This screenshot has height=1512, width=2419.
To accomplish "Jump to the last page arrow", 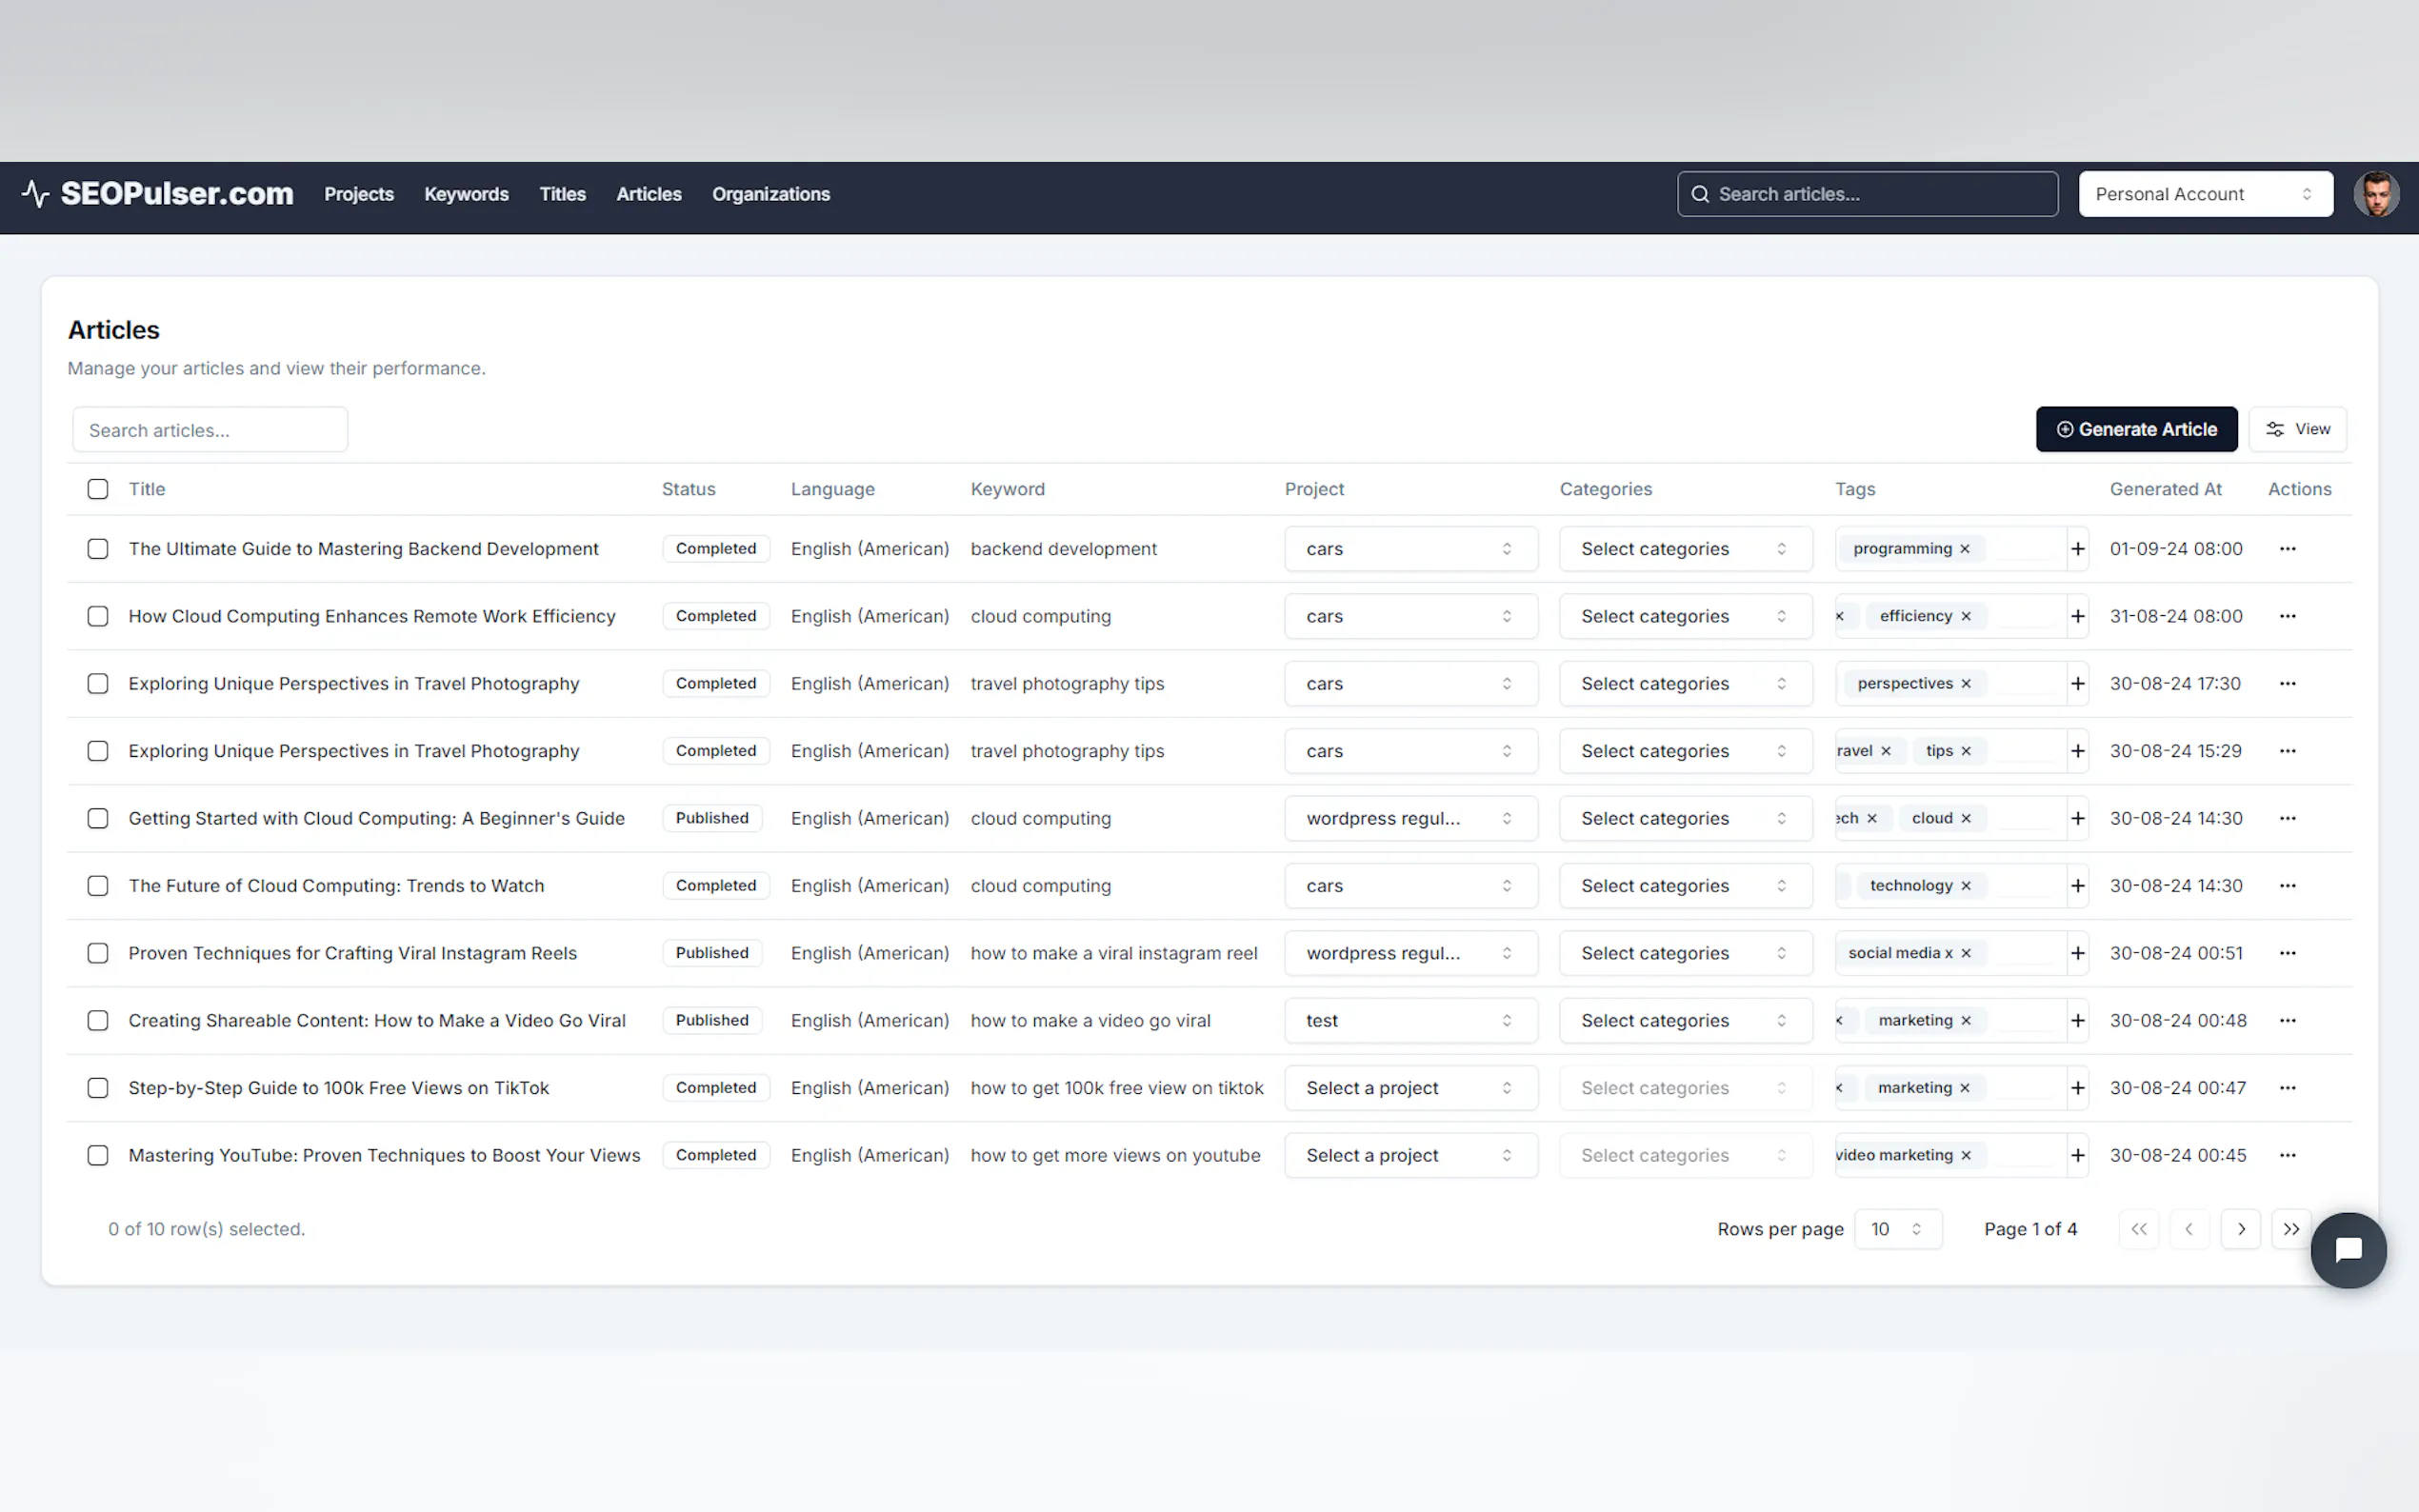I will [x=2291, y=1229].
